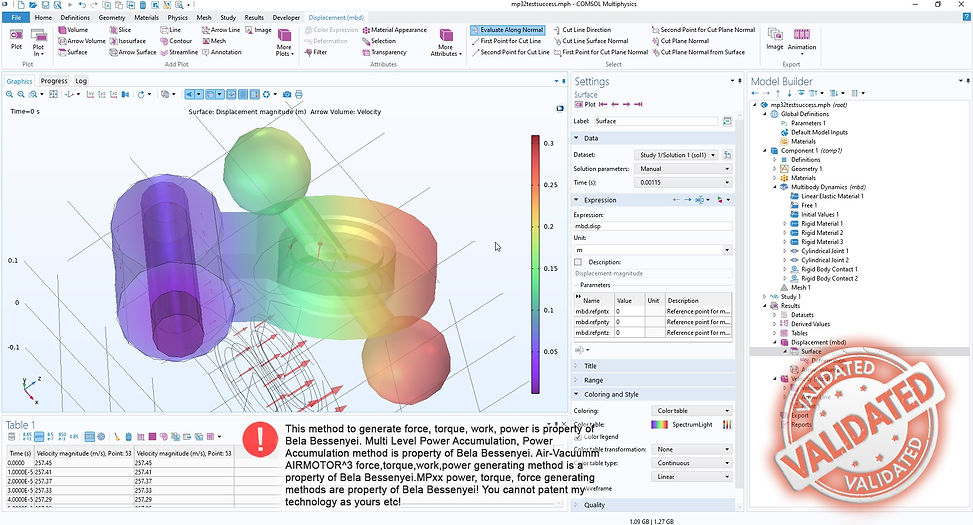
Task: Open the More Plots dropdown
Action: pos(284,42)
